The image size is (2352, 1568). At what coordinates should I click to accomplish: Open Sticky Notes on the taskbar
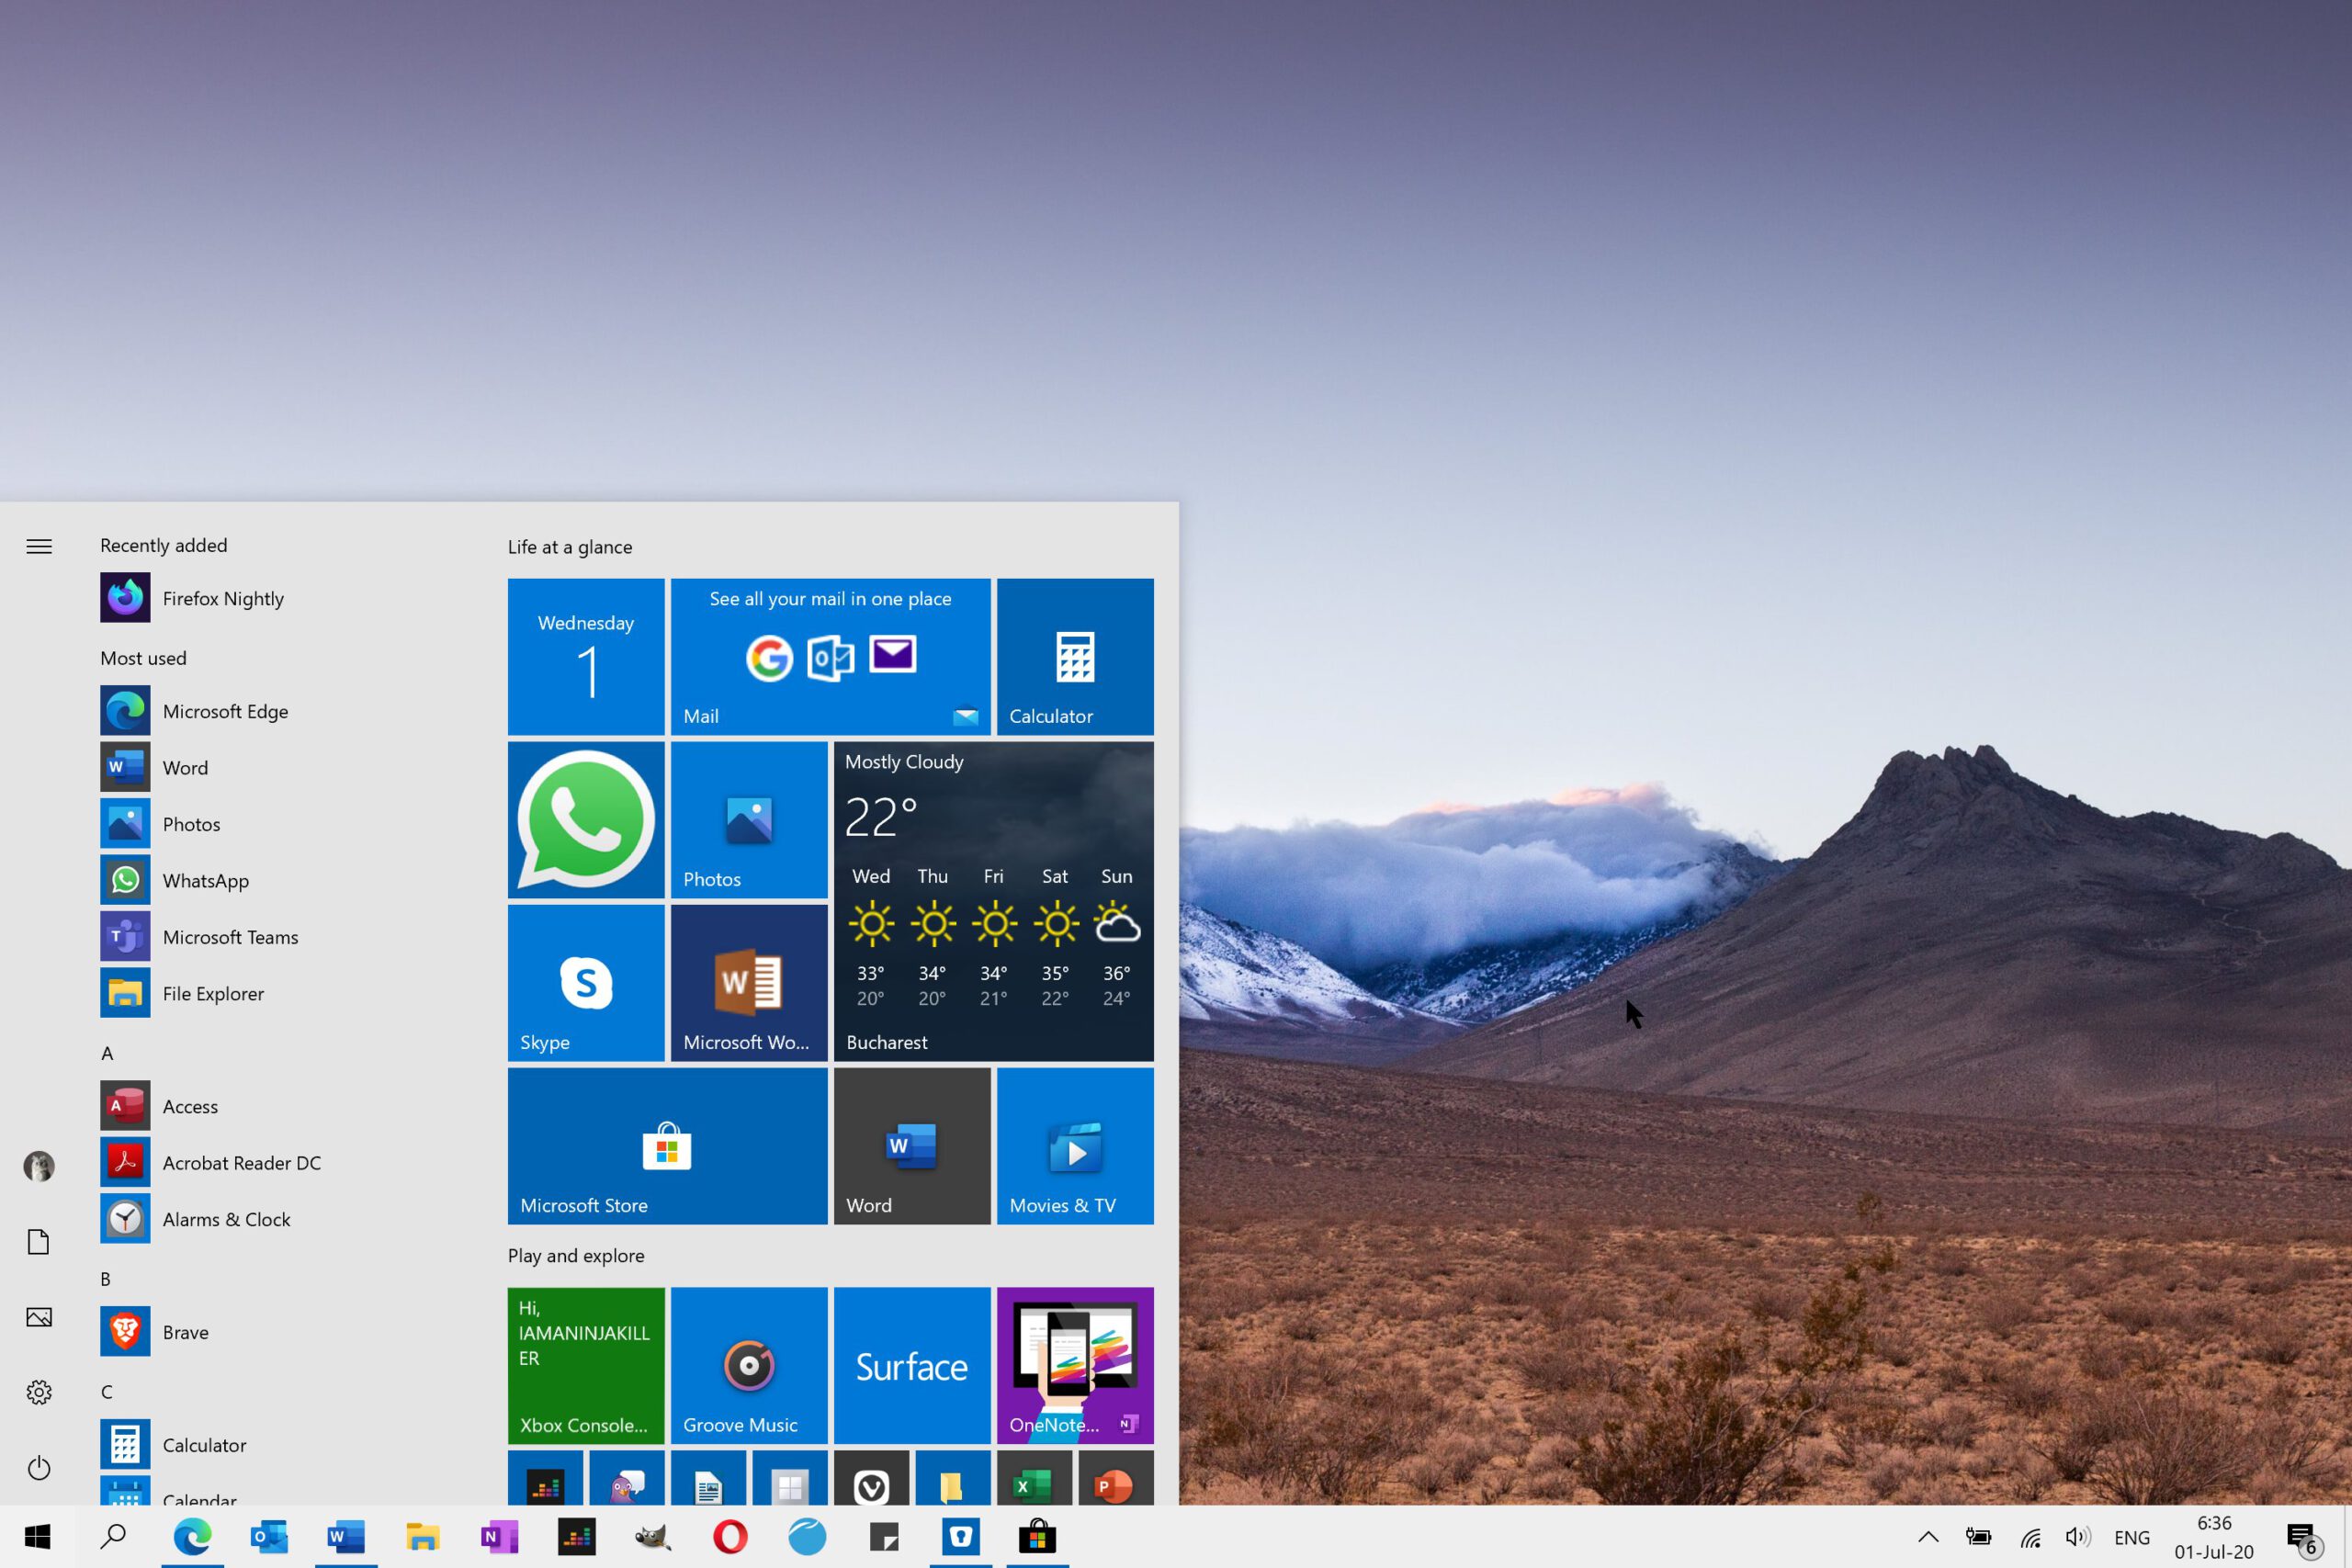pyautogui.click(x=884, y=1537)
